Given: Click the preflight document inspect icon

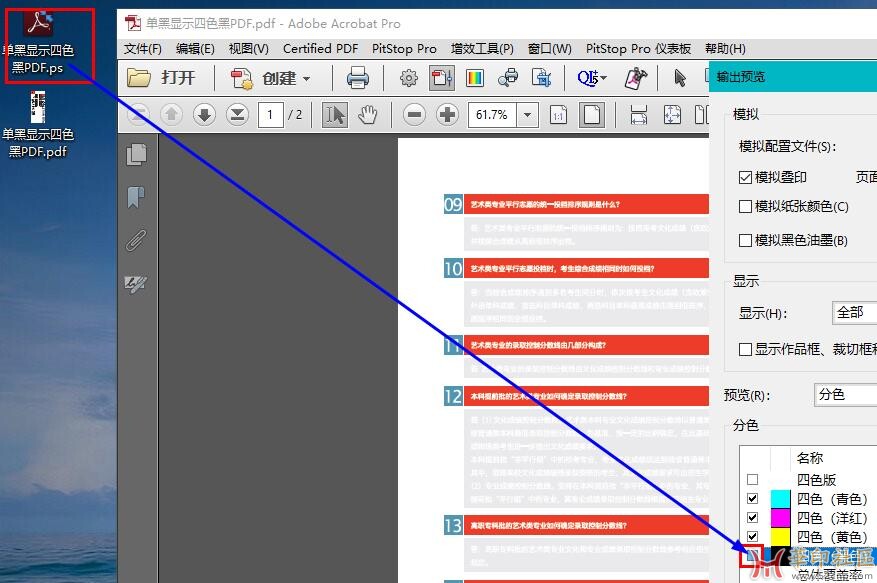Looking at the screenshot, I should coord(541,78).
